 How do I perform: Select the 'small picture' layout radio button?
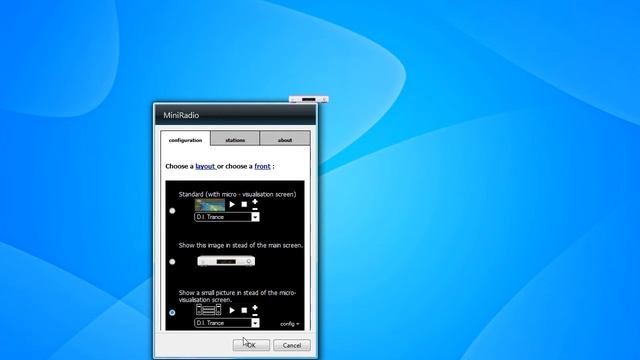coord(172,313)
